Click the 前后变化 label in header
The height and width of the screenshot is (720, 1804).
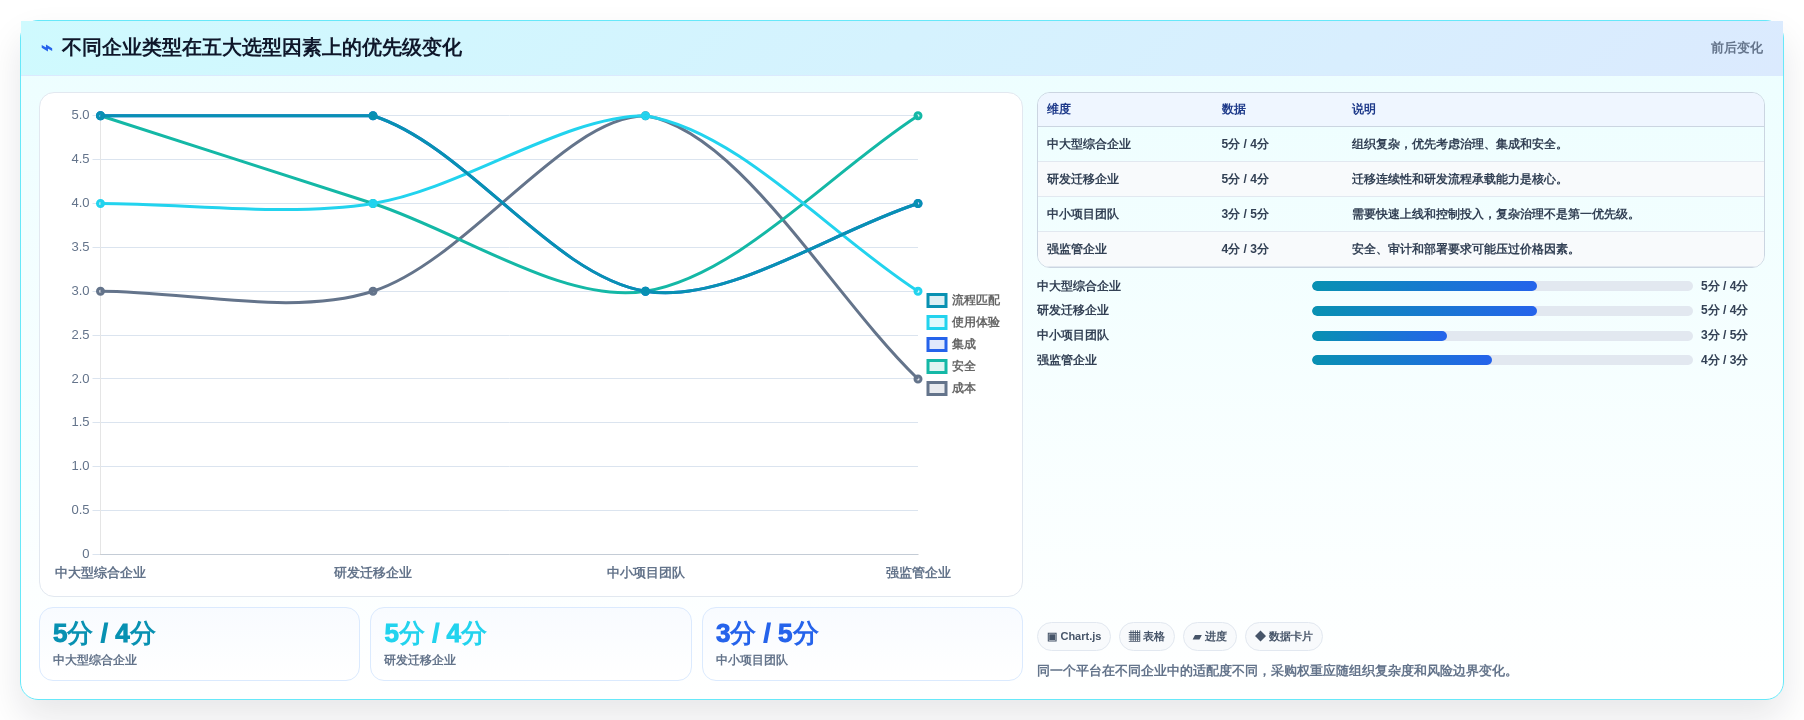tap(1736, 48)
